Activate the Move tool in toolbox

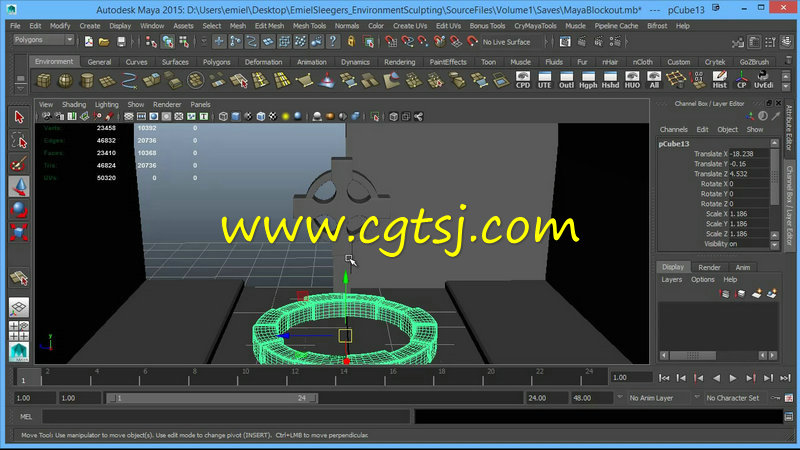tap(19, 187)
